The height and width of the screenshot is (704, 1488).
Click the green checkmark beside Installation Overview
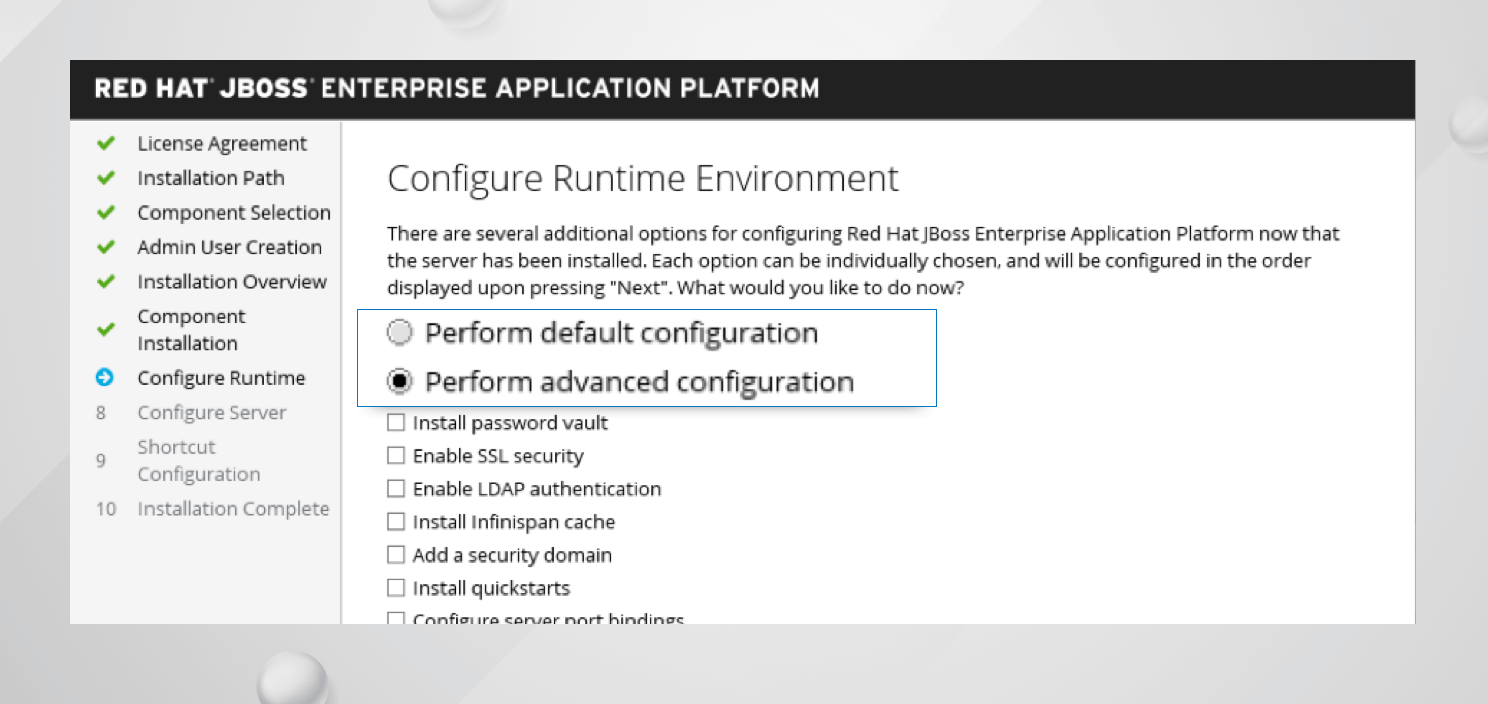click(x=105, y=282)
